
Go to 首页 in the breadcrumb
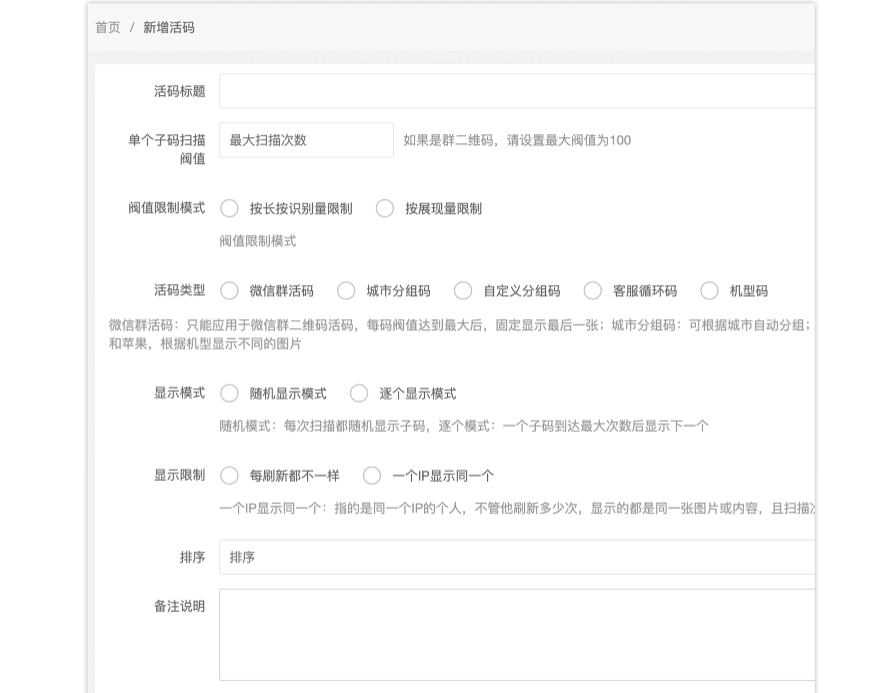pyautogui.click(x=107, y=28)
